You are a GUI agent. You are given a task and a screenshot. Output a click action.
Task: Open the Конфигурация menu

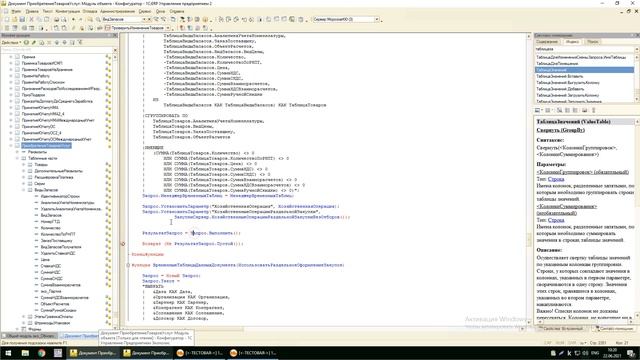coord(67,11)
